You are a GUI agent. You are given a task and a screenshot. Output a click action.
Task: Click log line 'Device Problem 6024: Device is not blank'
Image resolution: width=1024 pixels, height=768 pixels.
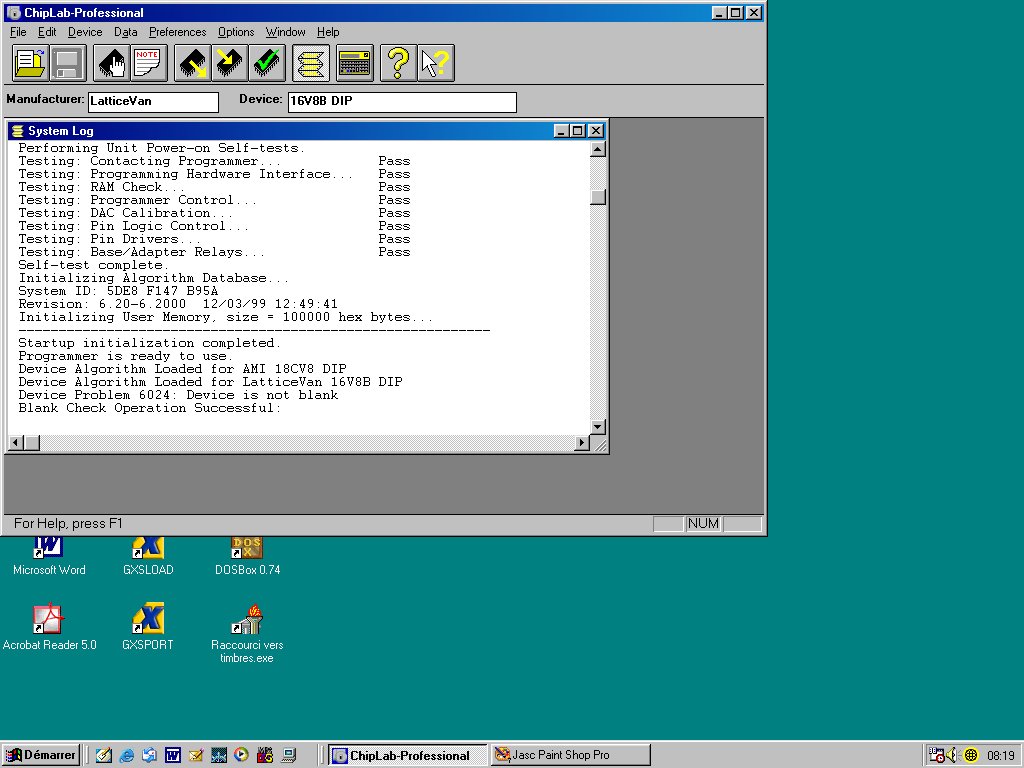click(178, 395)
